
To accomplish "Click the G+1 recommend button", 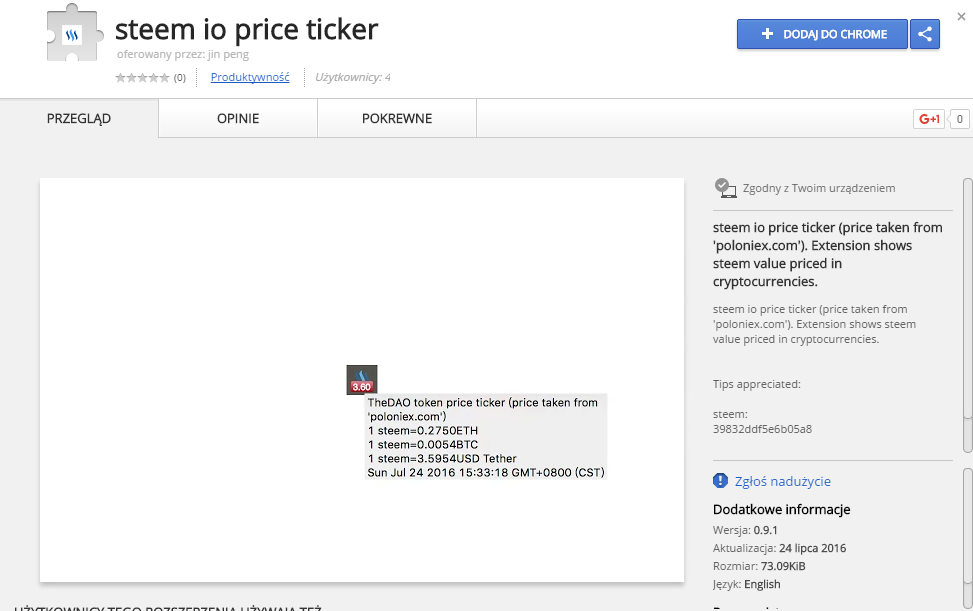I will click(928, 119).
